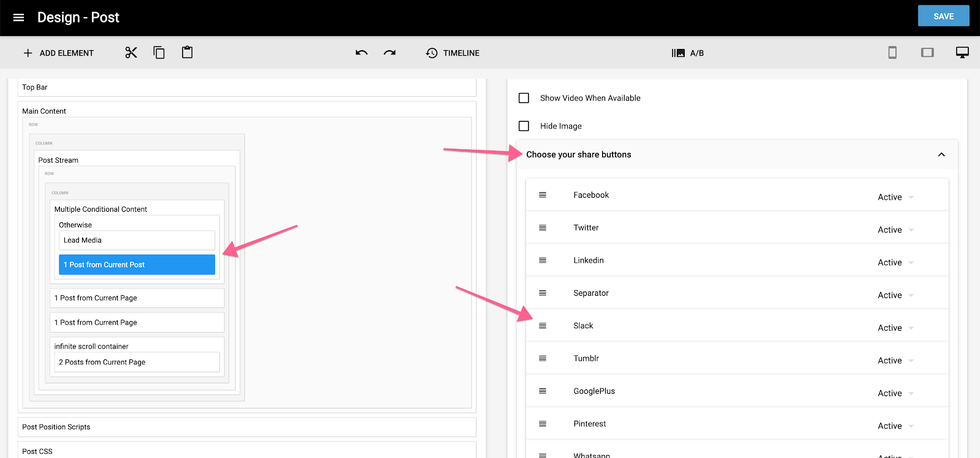Click Add Element button
Screen dimensions: 980x458
pyautogui.click(x=58, y=53)
